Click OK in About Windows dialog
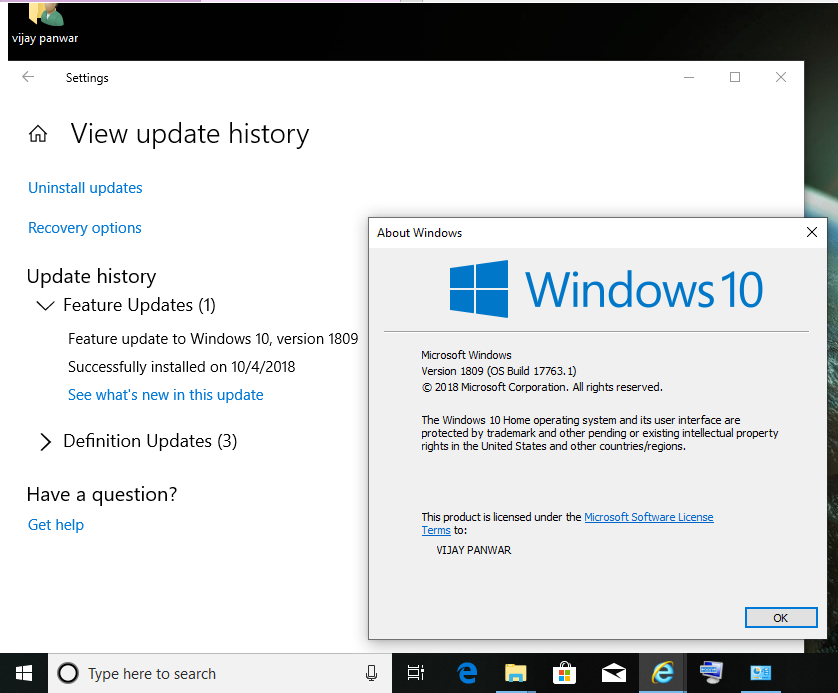838x693 pixels. [x=781, y=618]
